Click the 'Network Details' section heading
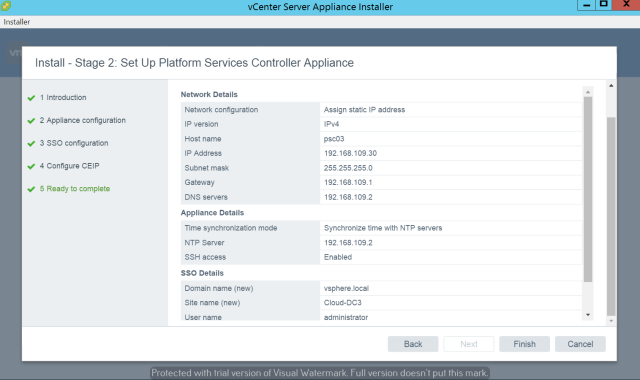 (x=209, y=95)
